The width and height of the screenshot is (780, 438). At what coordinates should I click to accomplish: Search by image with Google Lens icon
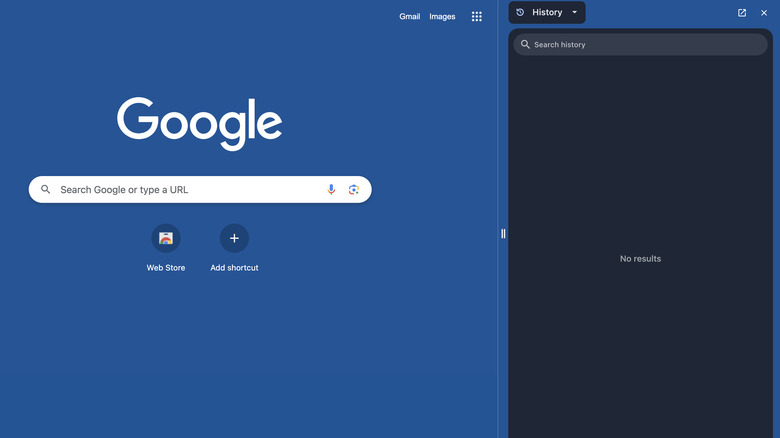click(x=354, y=190)
